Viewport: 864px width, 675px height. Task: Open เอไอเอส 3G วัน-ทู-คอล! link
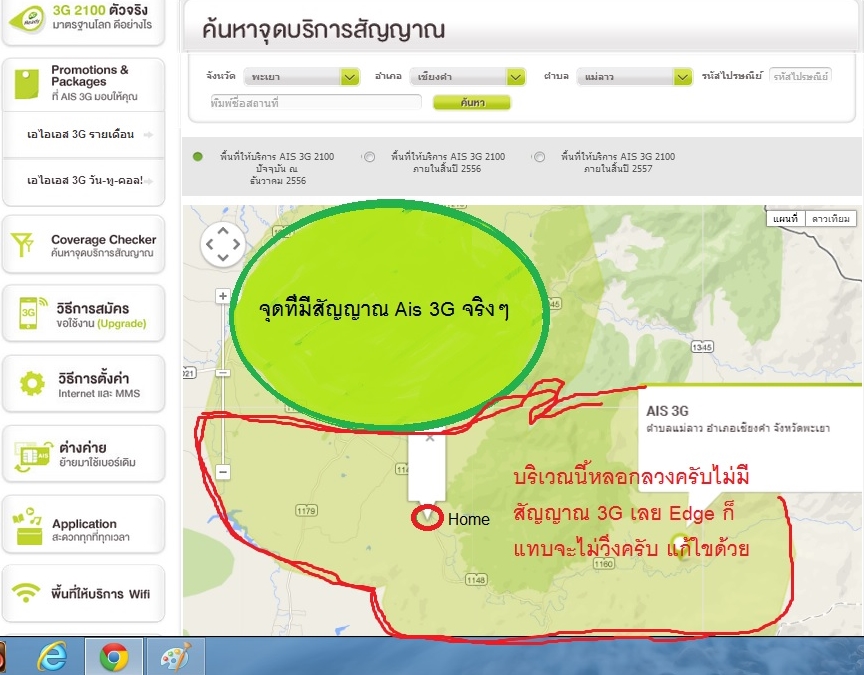coord(85,180)
